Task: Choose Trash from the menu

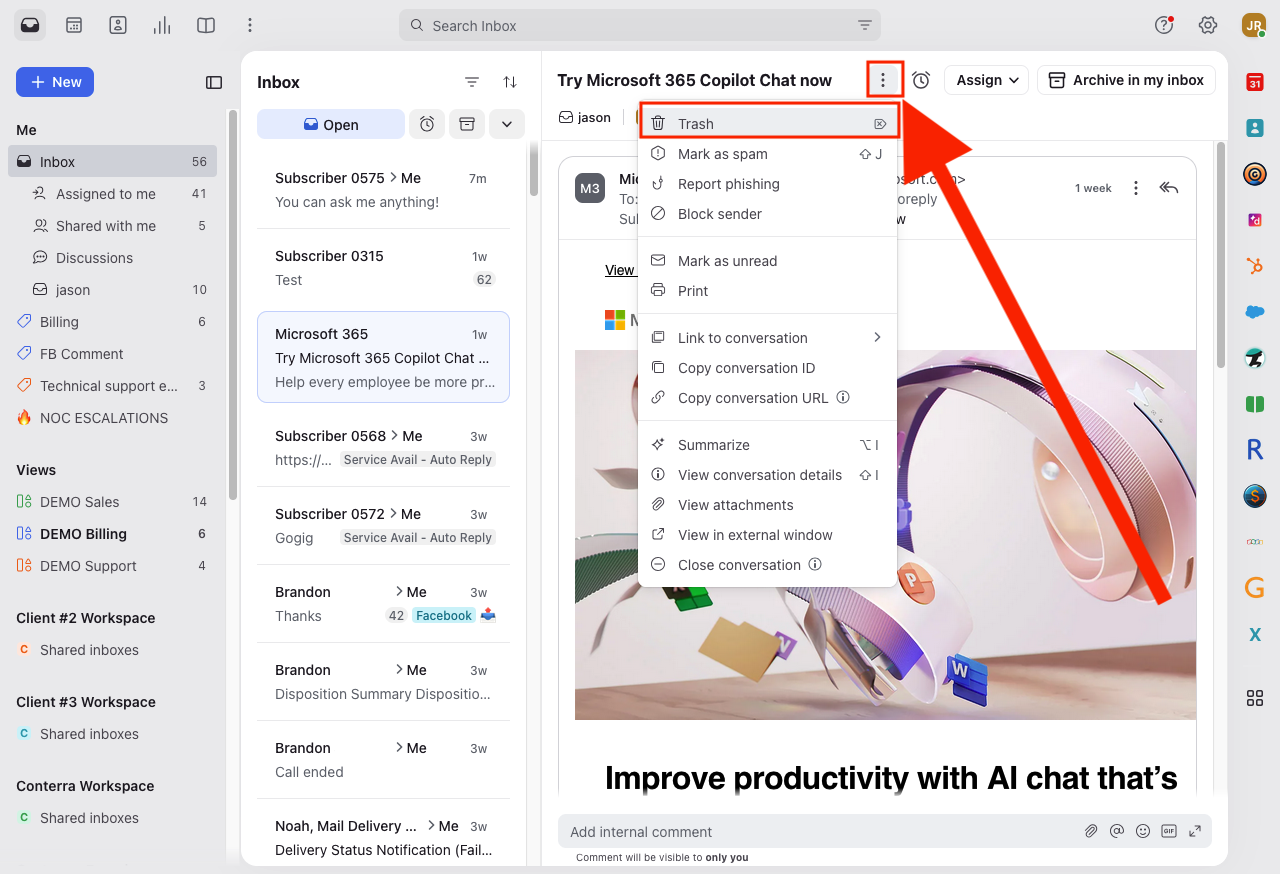Action: [768, 124]
